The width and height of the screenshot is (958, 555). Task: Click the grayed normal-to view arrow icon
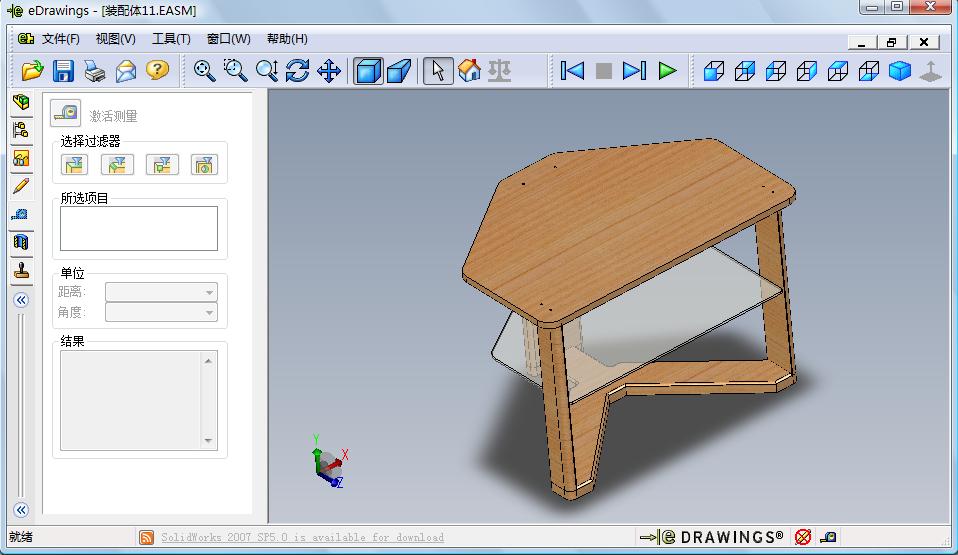[931, 71]
